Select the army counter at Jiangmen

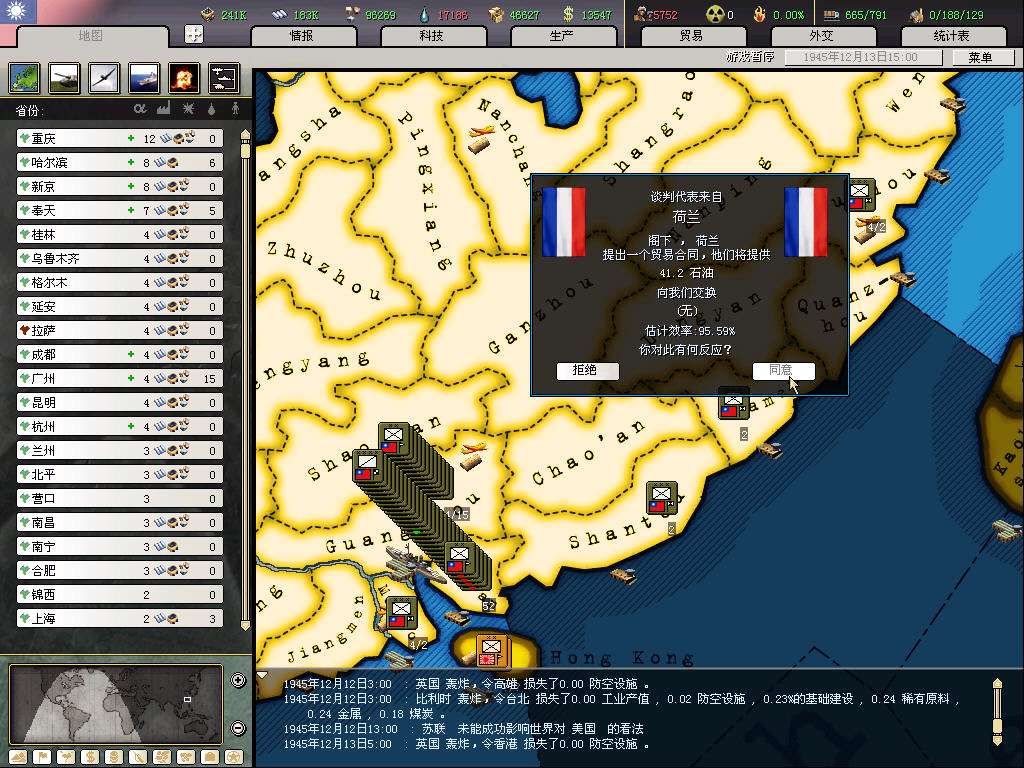coord(401,613)
